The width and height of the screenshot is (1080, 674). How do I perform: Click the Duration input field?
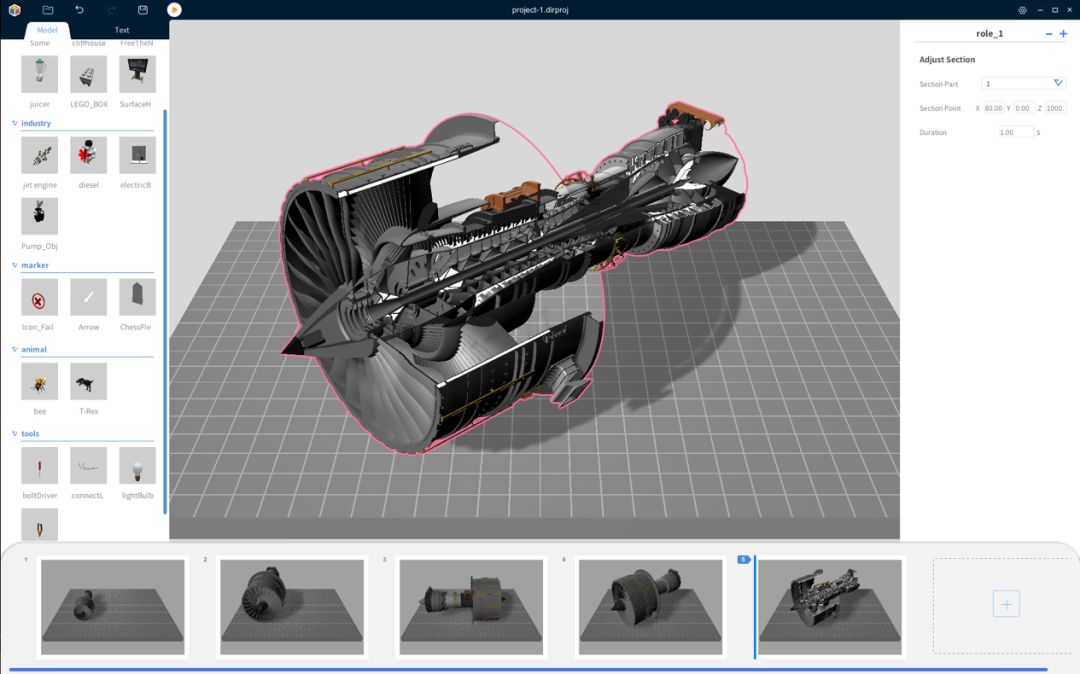pos(1016,132)
